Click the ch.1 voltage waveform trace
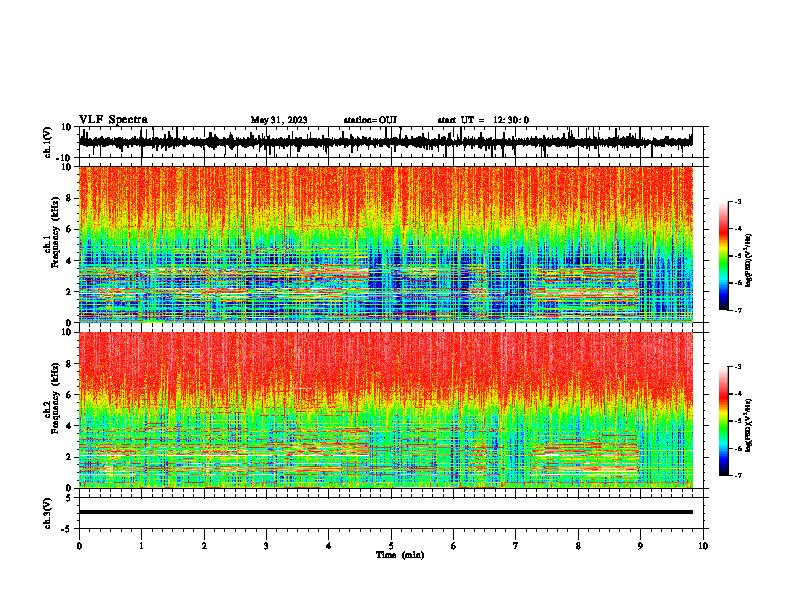 [x=385, y=142]
